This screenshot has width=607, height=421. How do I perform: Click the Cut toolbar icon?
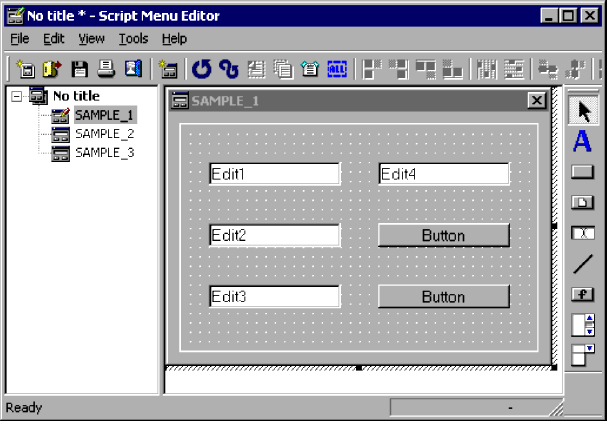[x=256, y=69]
